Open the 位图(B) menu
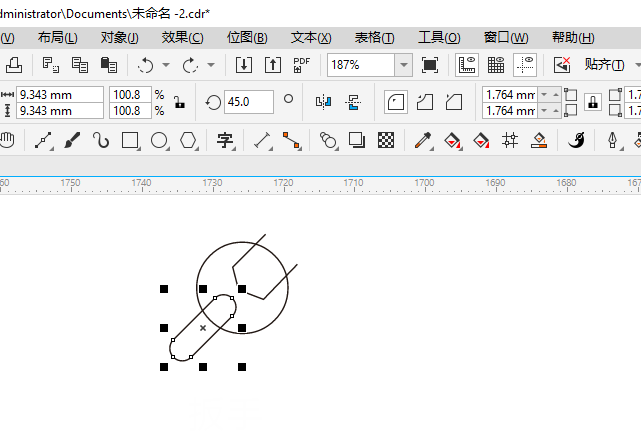The image size is (641, 437). (x=247, y=38)
